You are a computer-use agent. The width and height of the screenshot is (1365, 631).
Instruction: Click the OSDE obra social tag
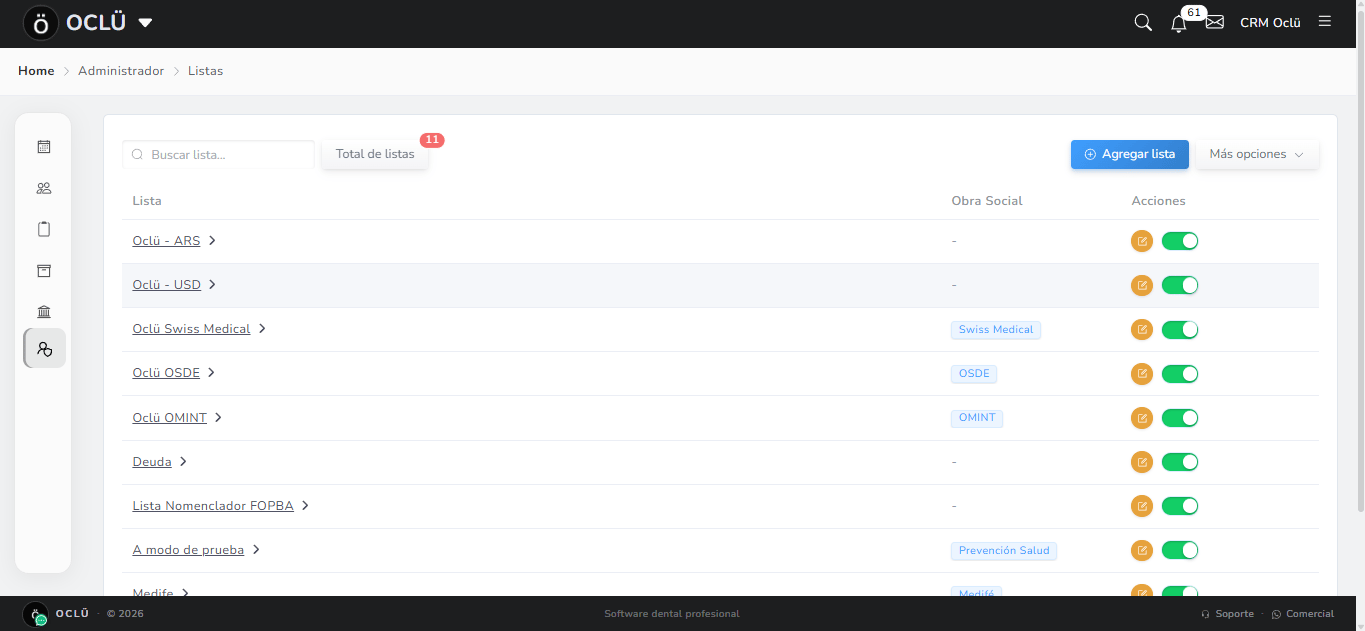click(x=974, y=374)
